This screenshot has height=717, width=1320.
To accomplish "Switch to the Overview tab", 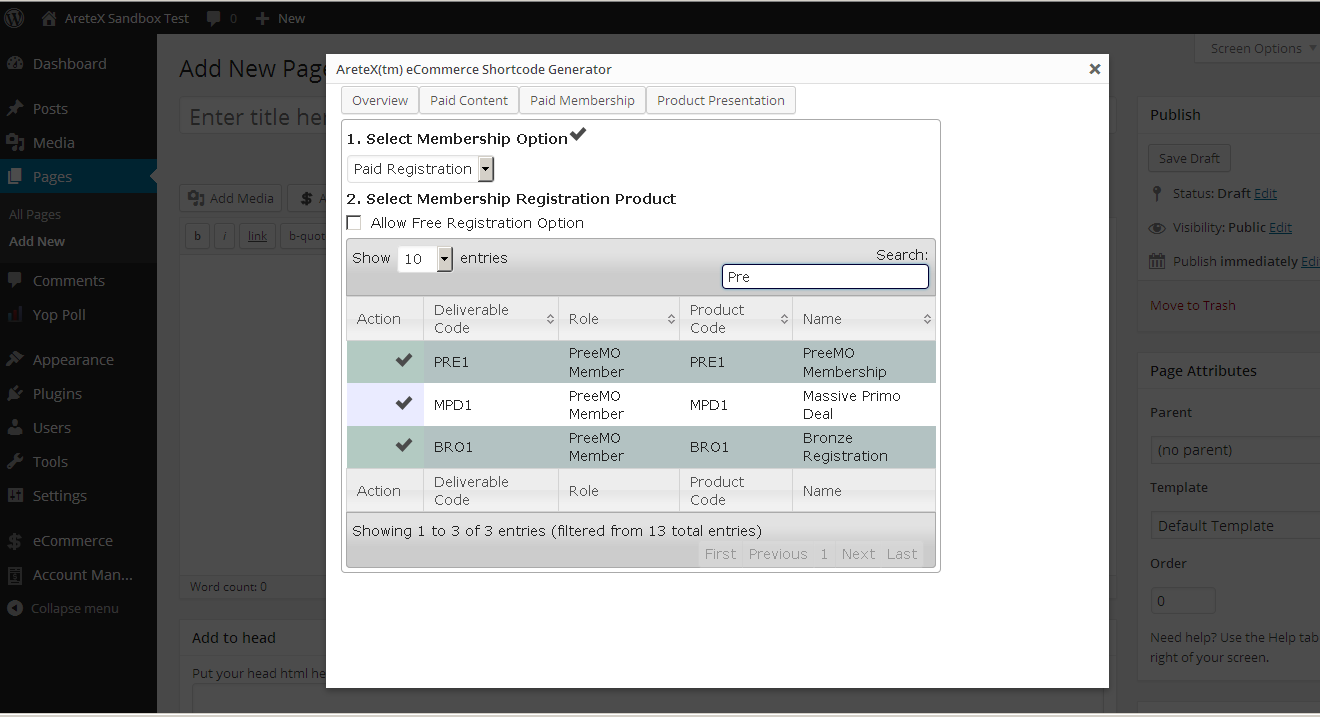I will (380, 100).
